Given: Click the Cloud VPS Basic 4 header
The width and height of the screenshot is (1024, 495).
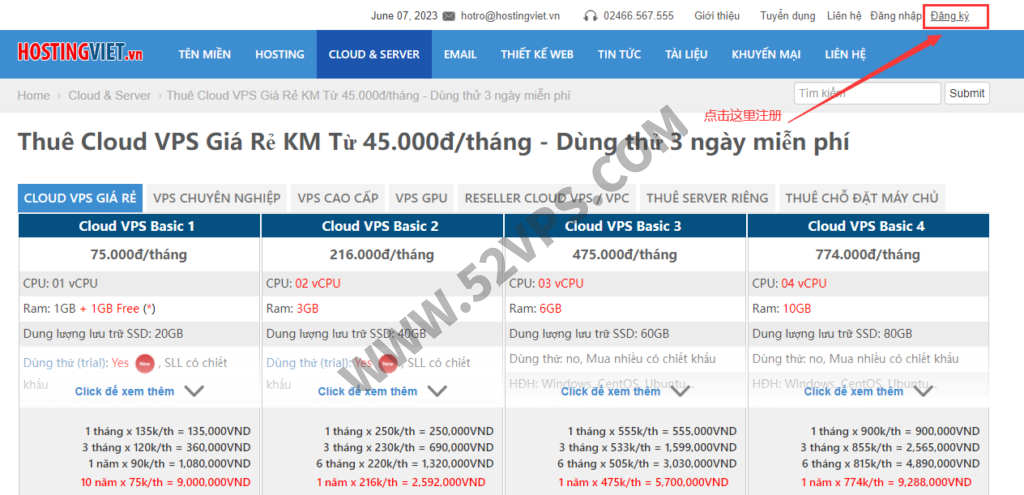Looking at the screenshot, I should (x=866, y=226).
